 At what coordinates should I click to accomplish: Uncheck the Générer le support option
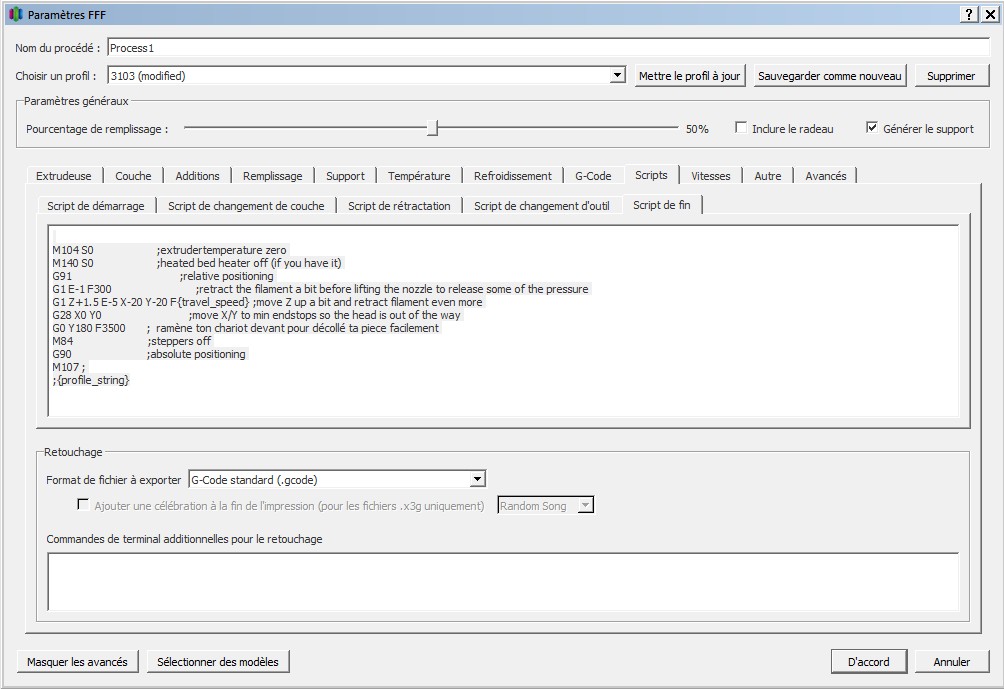click(872, 128)
